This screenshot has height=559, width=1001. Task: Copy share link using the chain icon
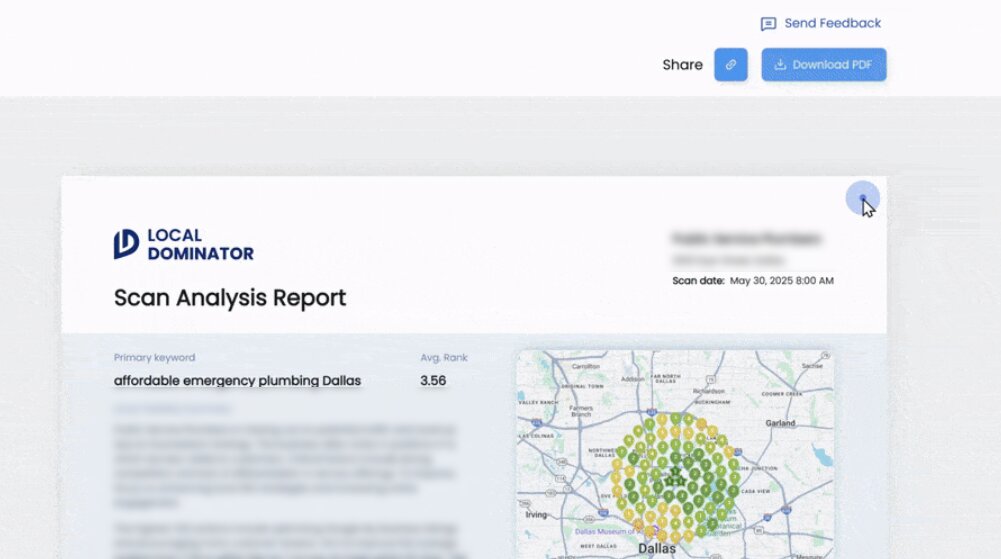[730, 65]
